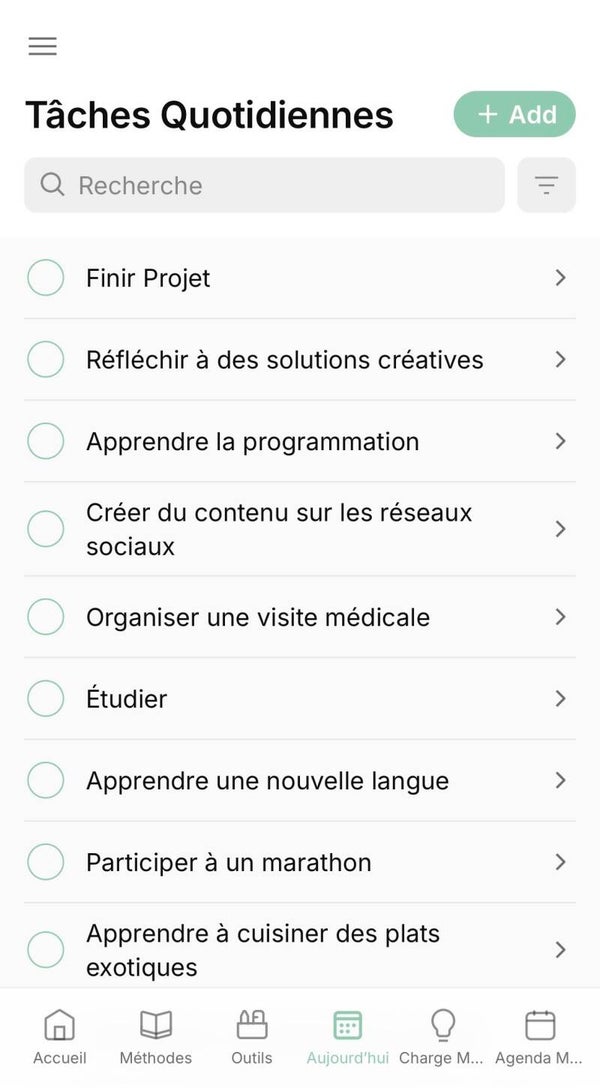600x1088 pixels.
Task: Check off the Étudier task
Action: click(x=45, y=698)
